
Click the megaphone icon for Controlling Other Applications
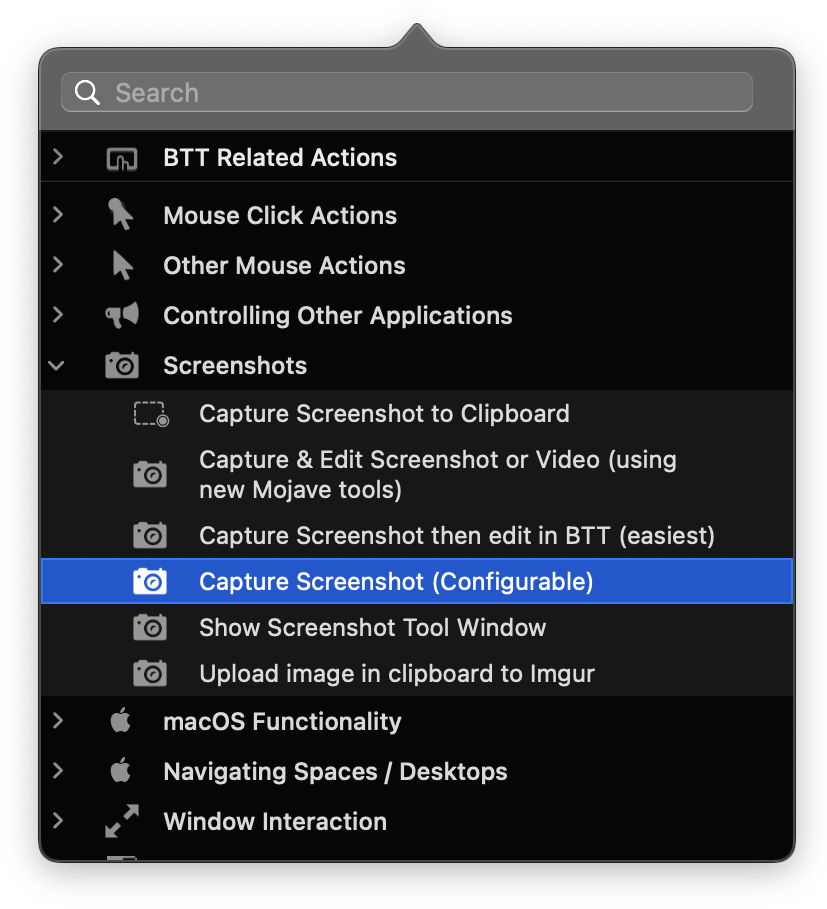tap(121, 316)
